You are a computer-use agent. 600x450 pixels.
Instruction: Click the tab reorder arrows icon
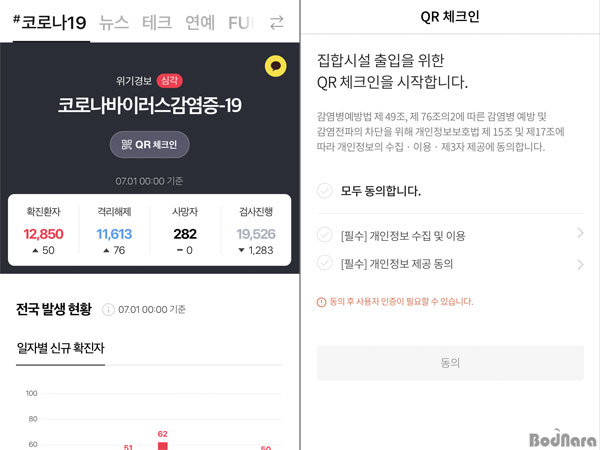coord(277,23)
